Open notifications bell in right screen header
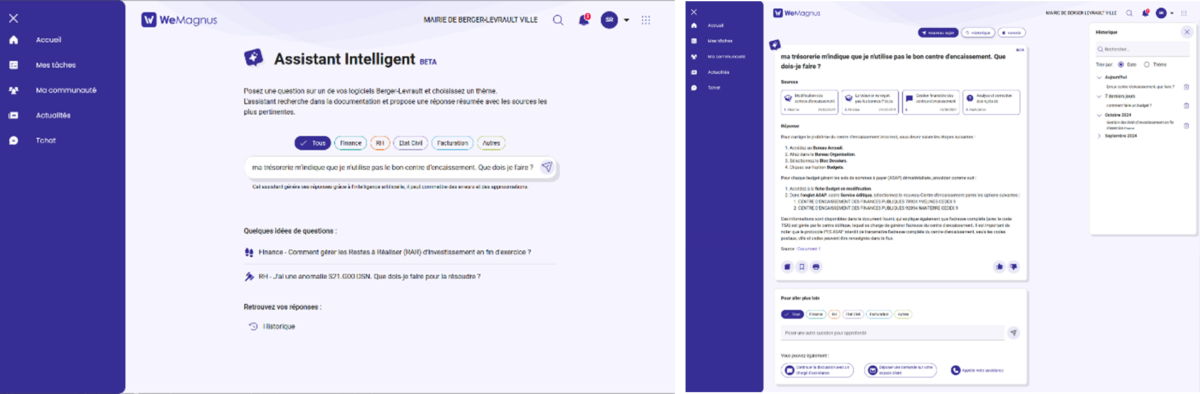The width and height of the screenshot is (1200, 394). [x=1145, y=13]
